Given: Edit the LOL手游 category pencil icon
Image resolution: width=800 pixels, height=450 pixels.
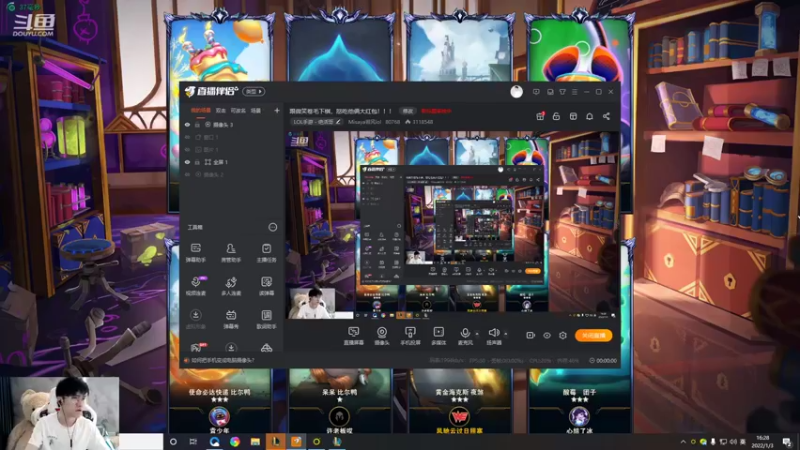Looking at the screenshot, I should coord(338,122).
